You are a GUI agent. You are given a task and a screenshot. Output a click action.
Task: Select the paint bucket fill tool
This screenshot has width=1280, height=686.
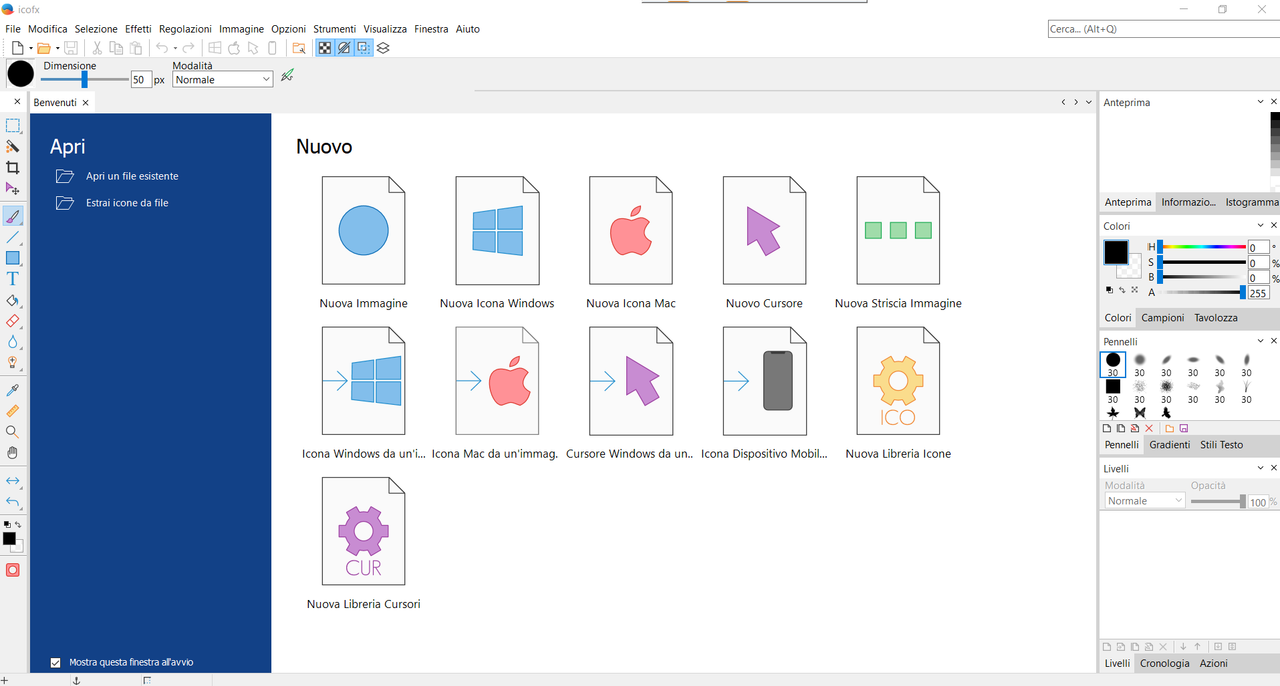click(x=13, y=300)
